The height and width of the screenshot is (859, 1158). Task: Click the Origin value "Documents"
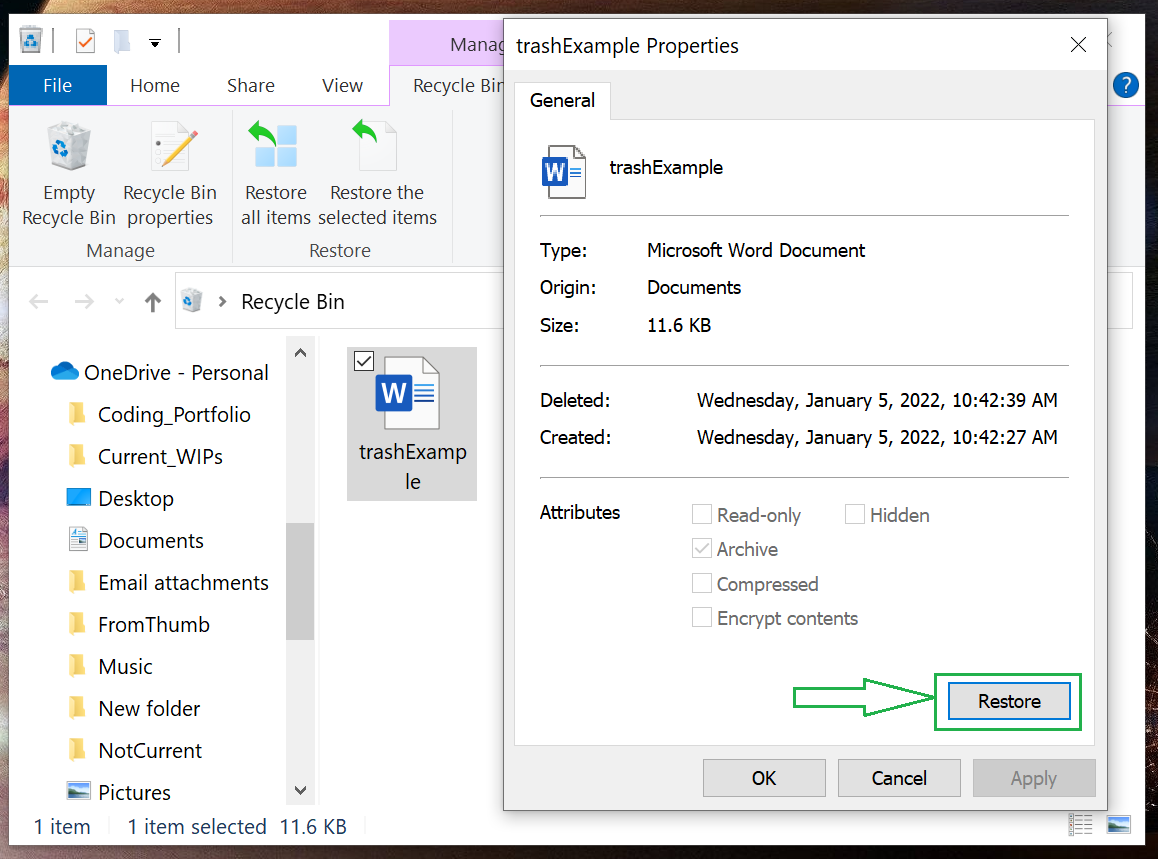click(x=693, y=287)
